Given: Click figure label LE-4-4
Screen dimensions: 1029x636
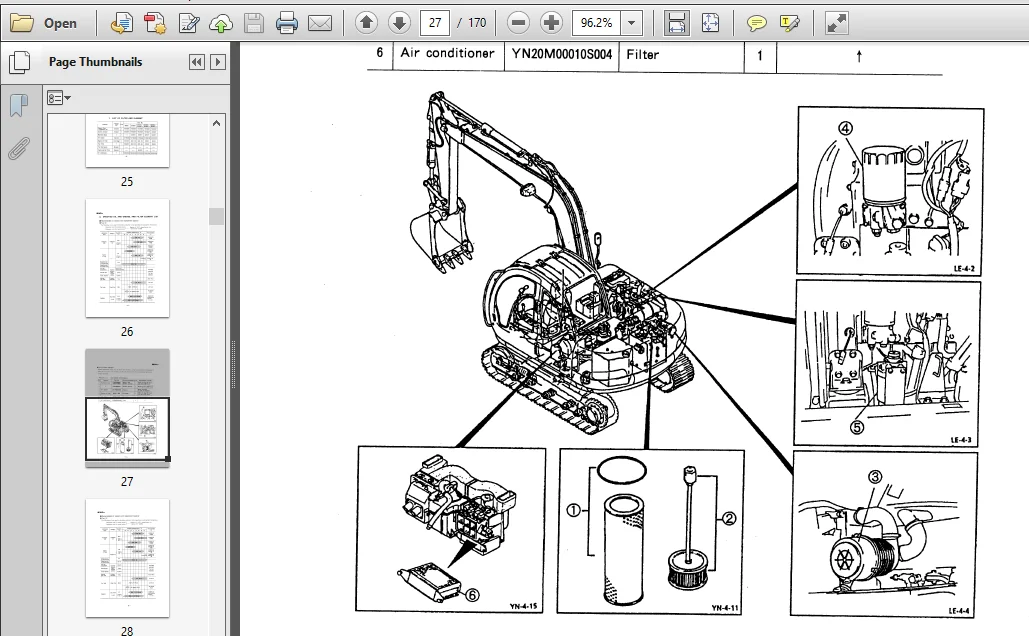Looking at the screenshot, I should pyautogui.click(x=959, y=611).
